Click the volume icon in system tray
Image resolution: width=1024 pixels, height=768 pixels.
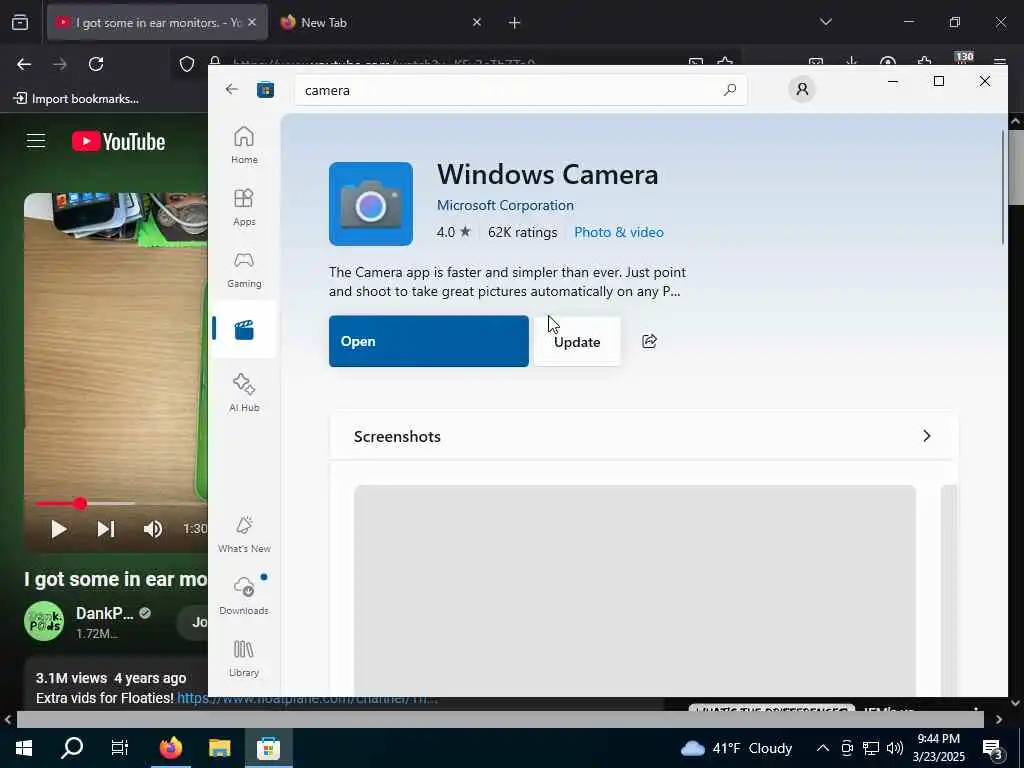pyautogui.click(x=895, y=748)
